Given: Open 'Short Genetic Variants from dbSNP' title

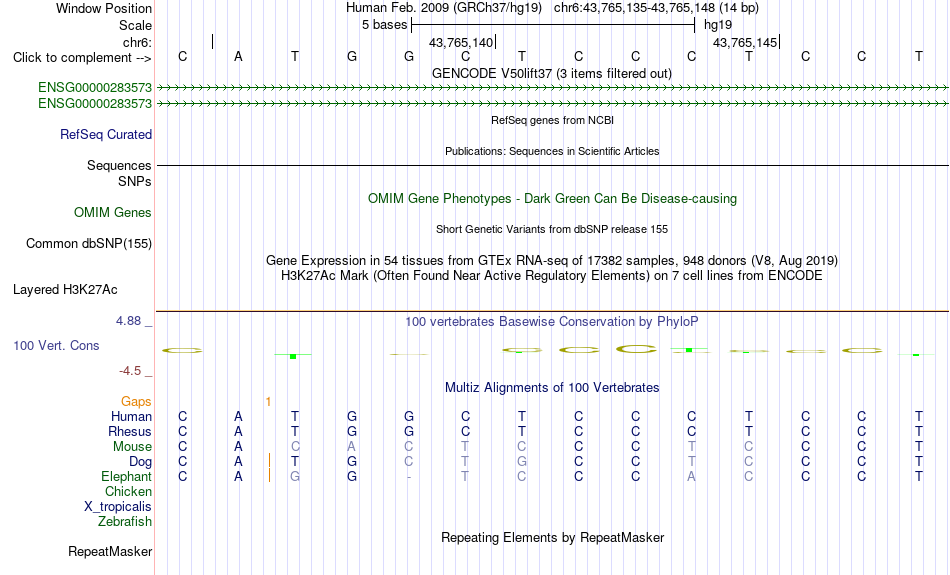Looking at the screenshot, I should click(551, 229).
